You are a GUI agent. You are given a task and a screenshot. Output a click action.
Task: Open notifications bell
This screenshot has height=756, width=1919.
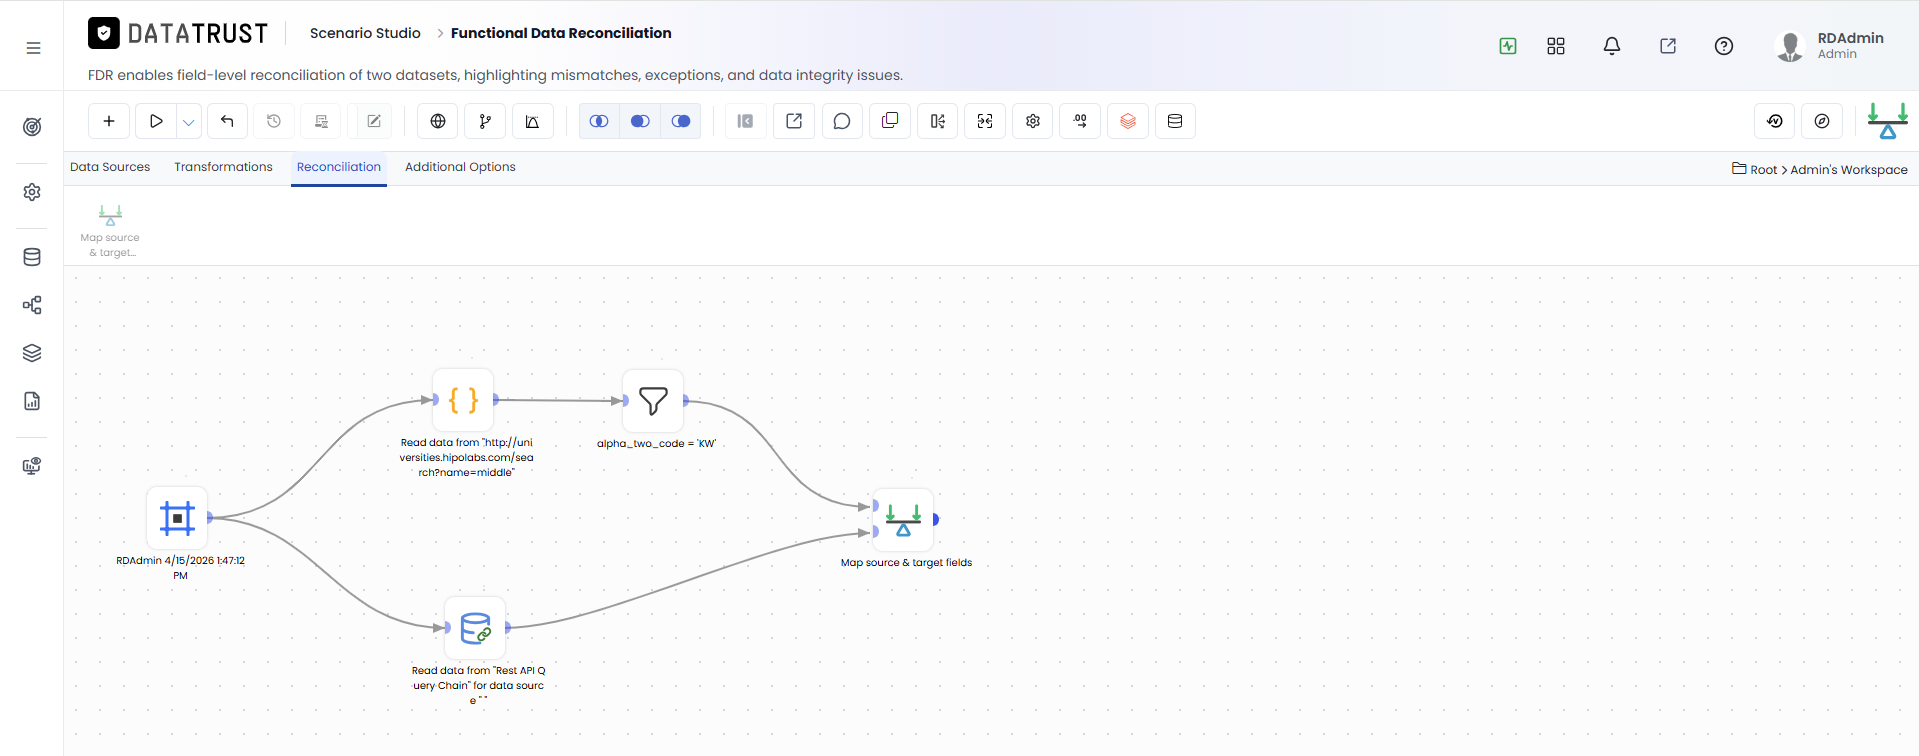pos(1612,46)
